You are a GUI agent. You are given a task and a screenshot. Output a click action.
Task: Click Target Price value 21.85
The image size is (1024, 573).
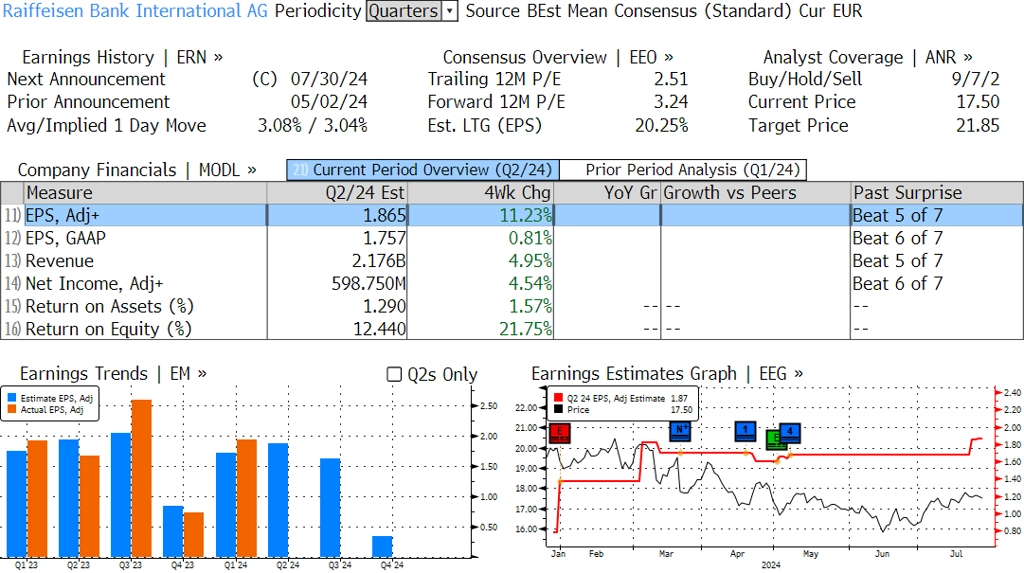pos(978,125)
